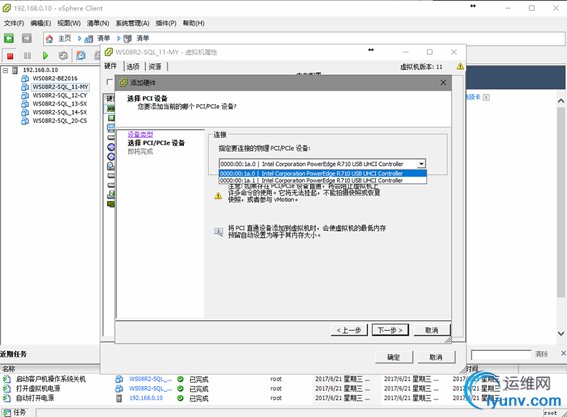Viewport: 567px width, 417px height.
Task: Click the 任务 status bar icon
Action: pyautogui.click(x=7, y=413)
